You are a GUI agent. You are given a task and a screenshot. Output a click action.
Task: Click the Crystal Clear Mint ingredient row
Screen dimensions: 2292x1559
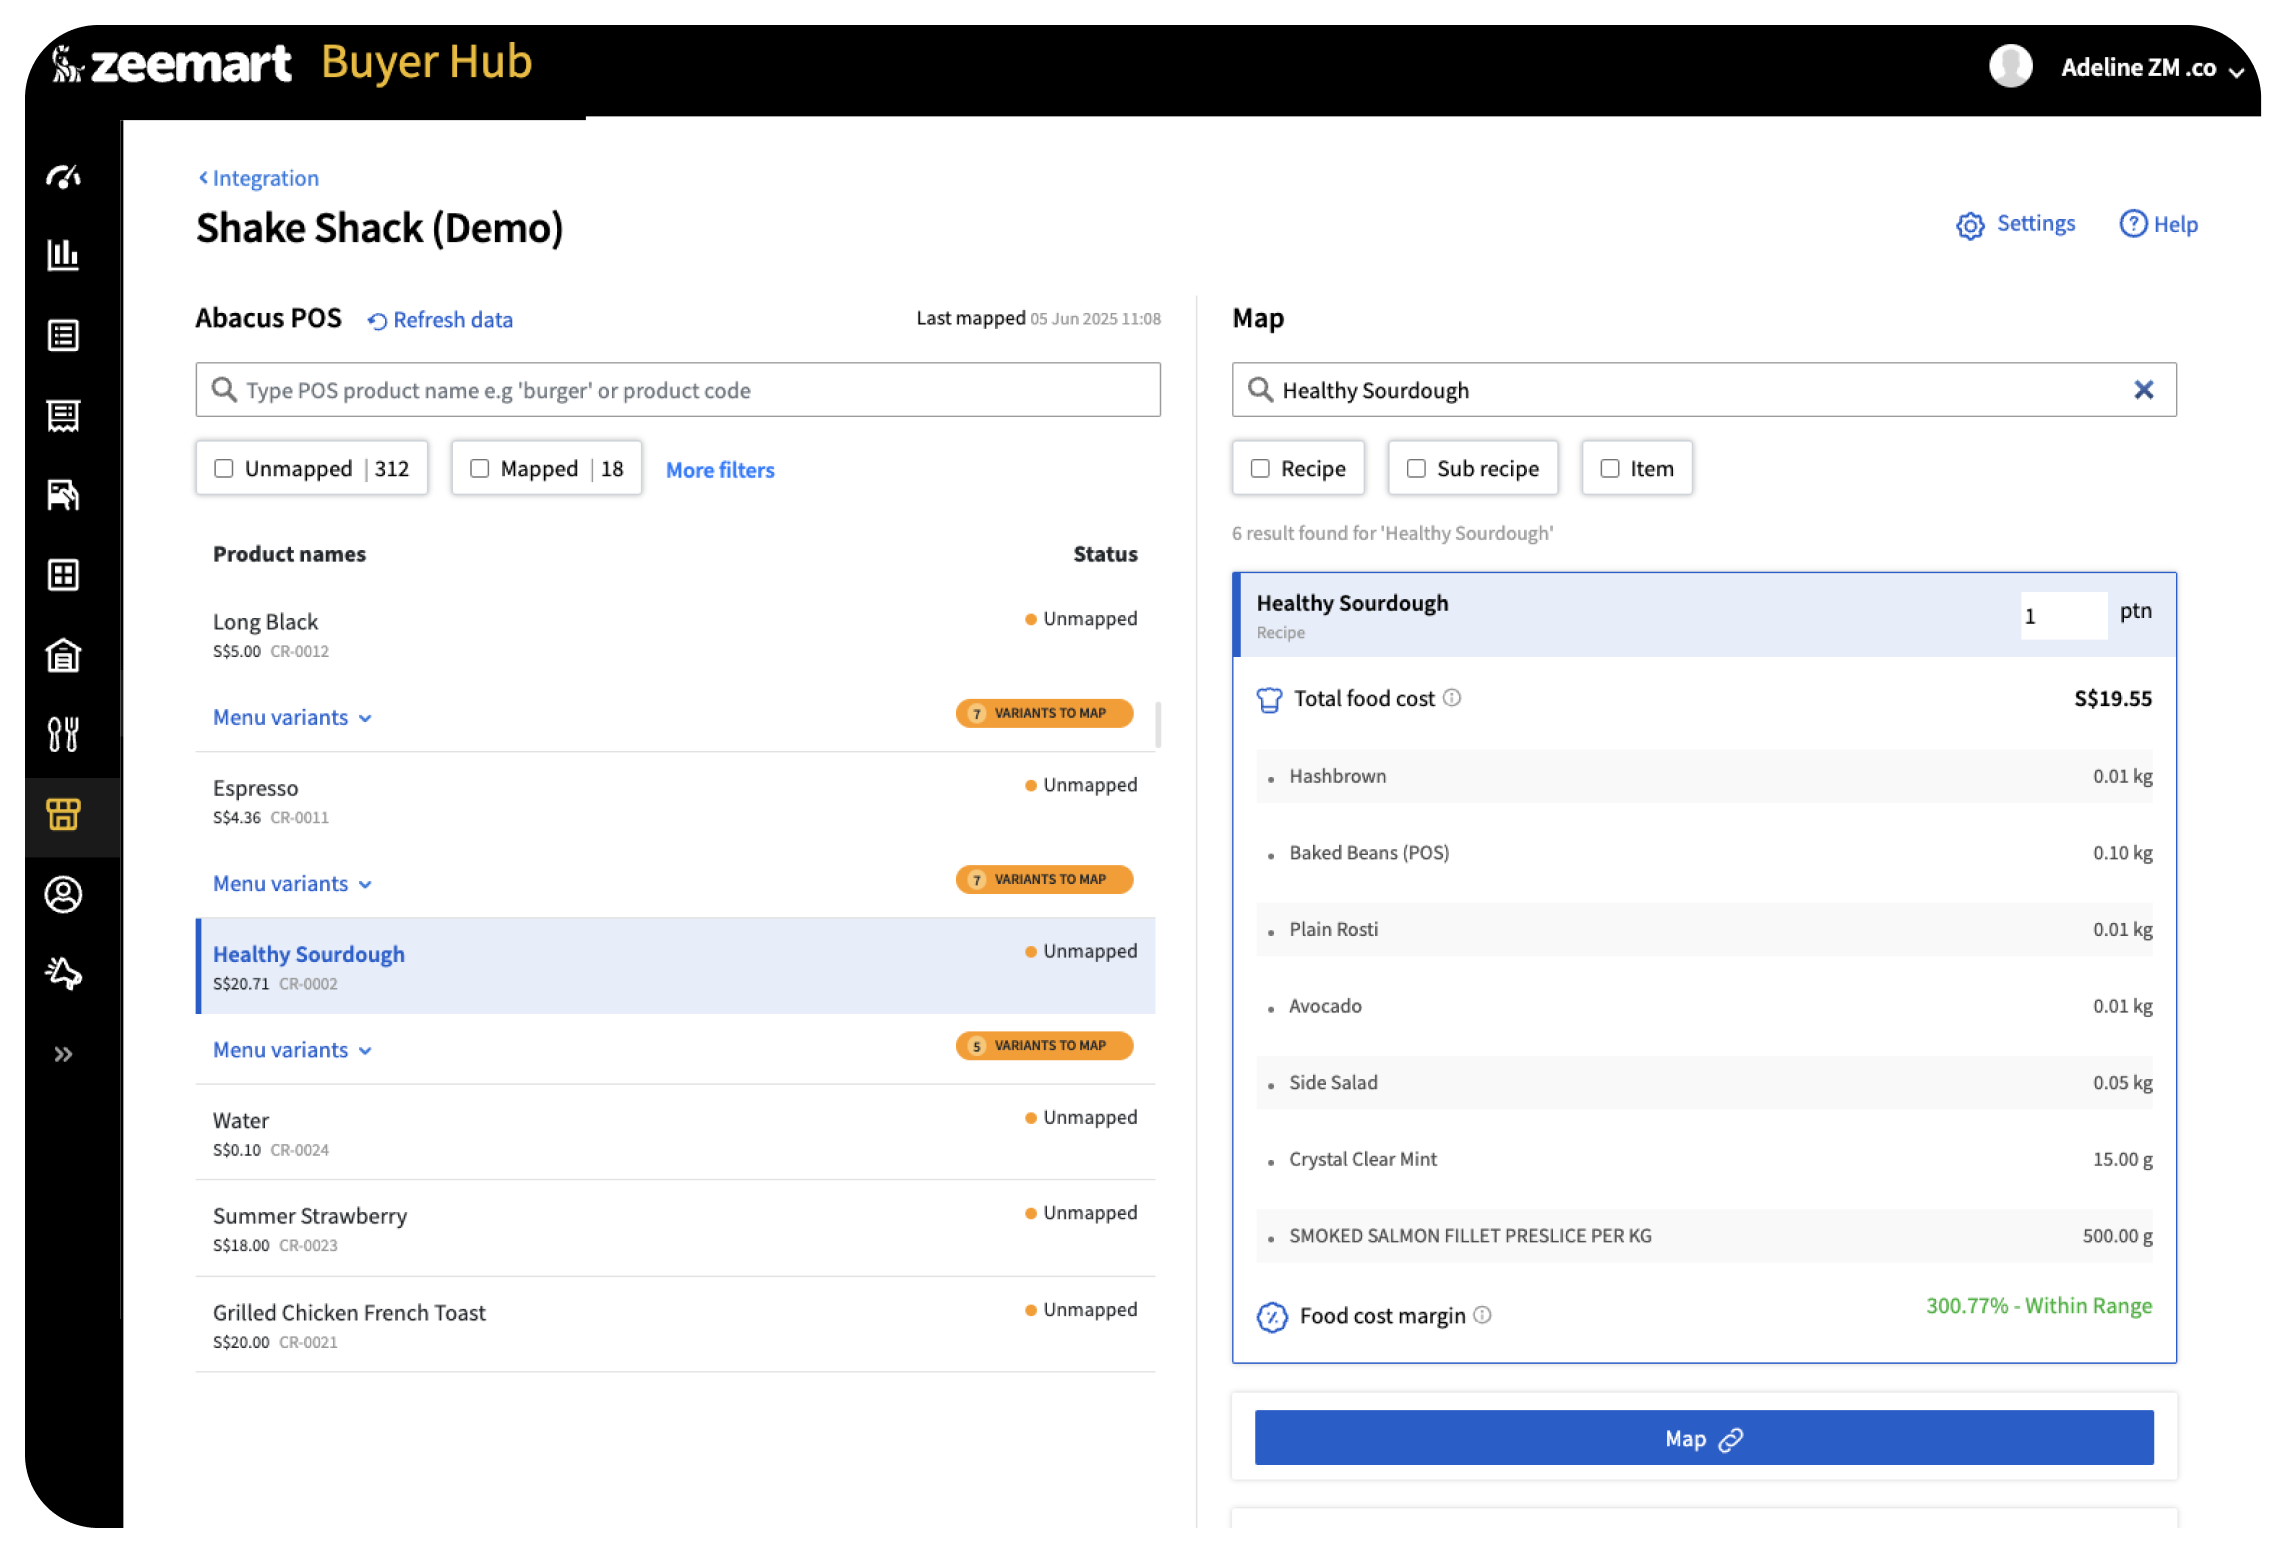tap(1704, 1159)
